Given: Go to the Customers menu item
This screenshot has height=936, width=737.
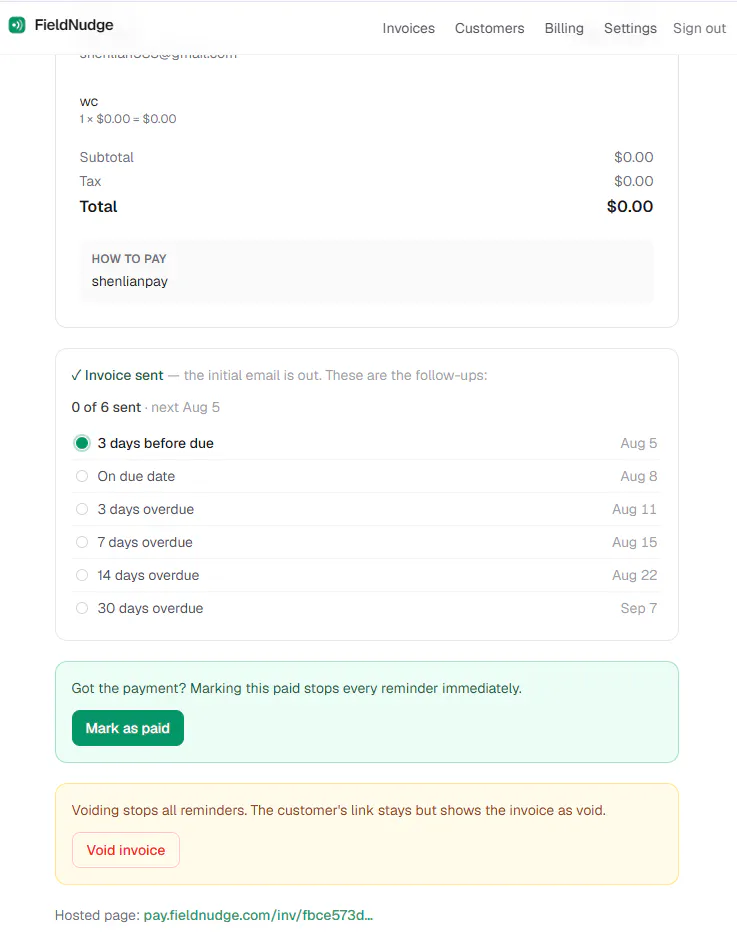Looking at the screenshot, I should [489, 28].
